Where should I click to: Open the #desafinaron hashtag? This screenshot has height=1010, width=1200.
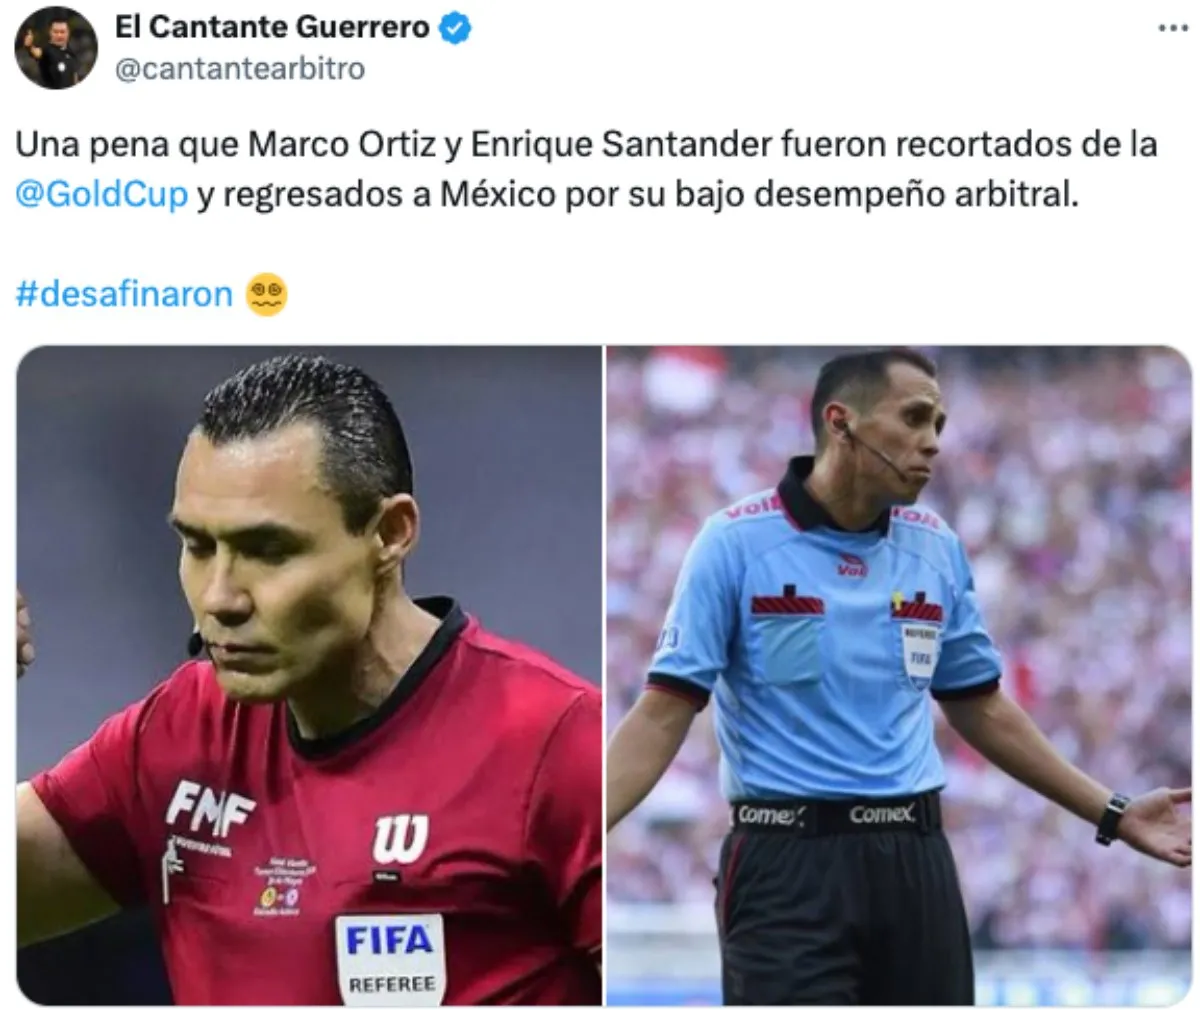click(124, 294)
